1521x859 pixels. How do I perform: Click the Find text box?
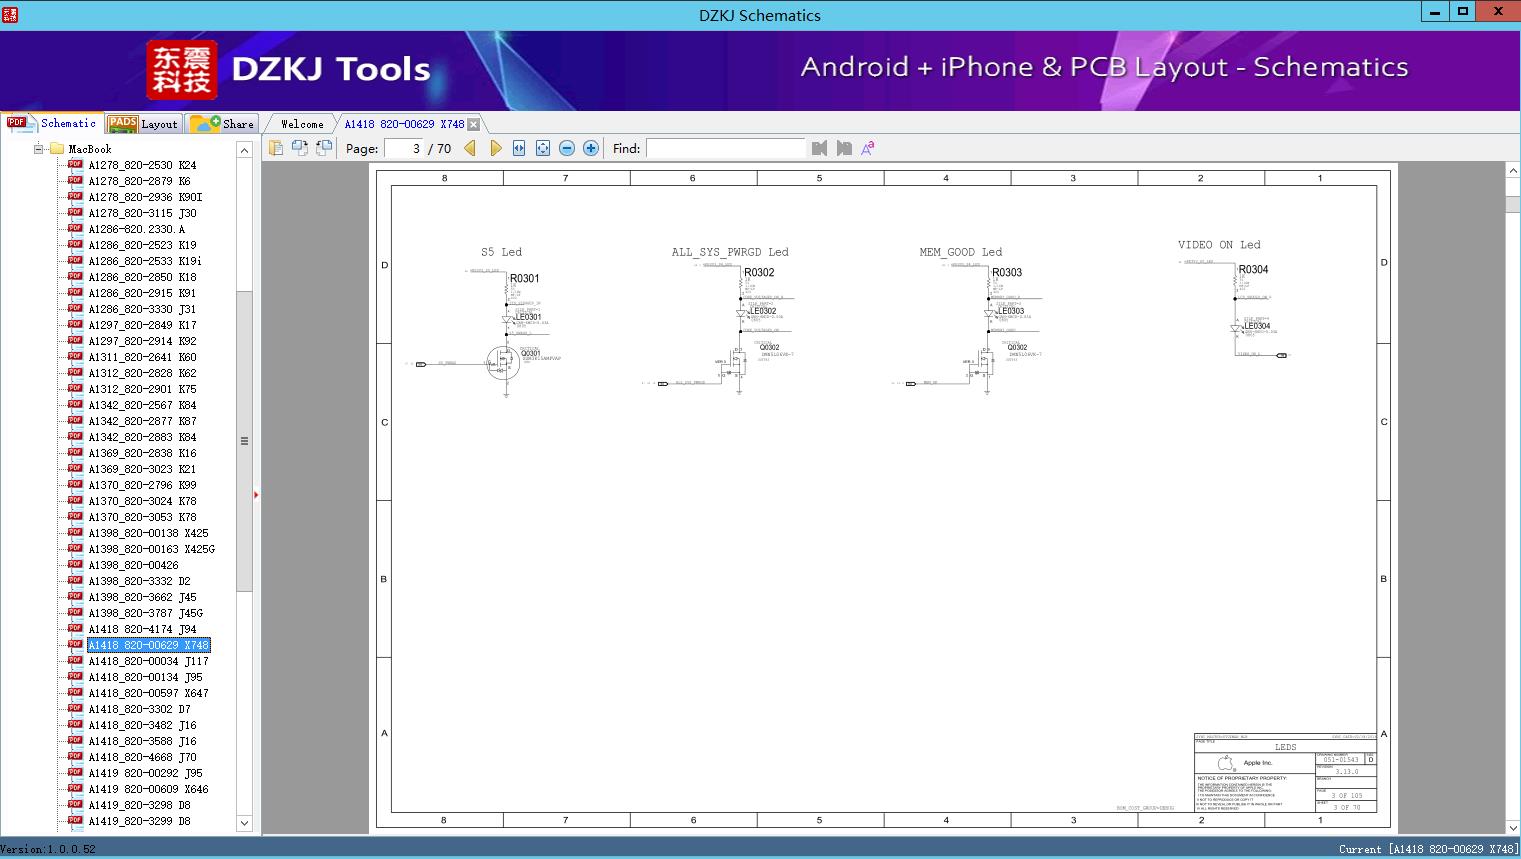[725, 148]
